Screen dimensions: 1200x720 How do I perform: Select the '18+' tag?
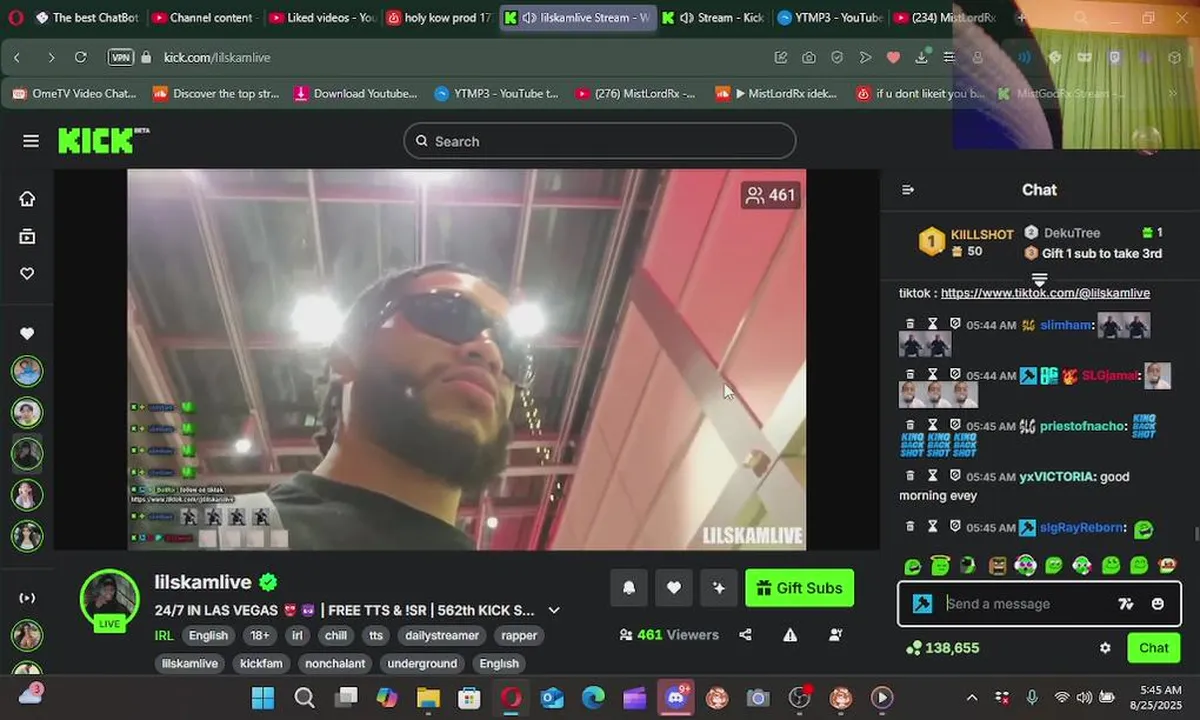click(260, 635)
